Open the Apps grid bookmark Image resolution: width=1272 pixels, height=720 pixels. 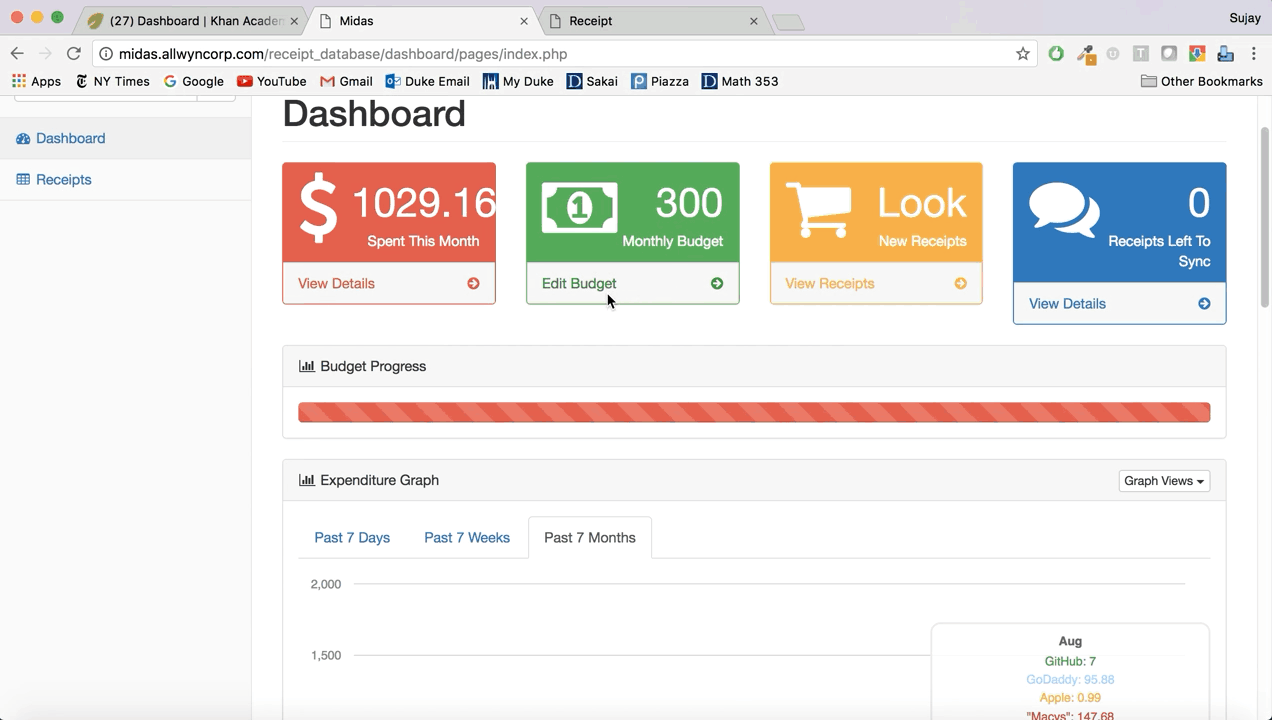pyautogui.click(x=37, y=81)
